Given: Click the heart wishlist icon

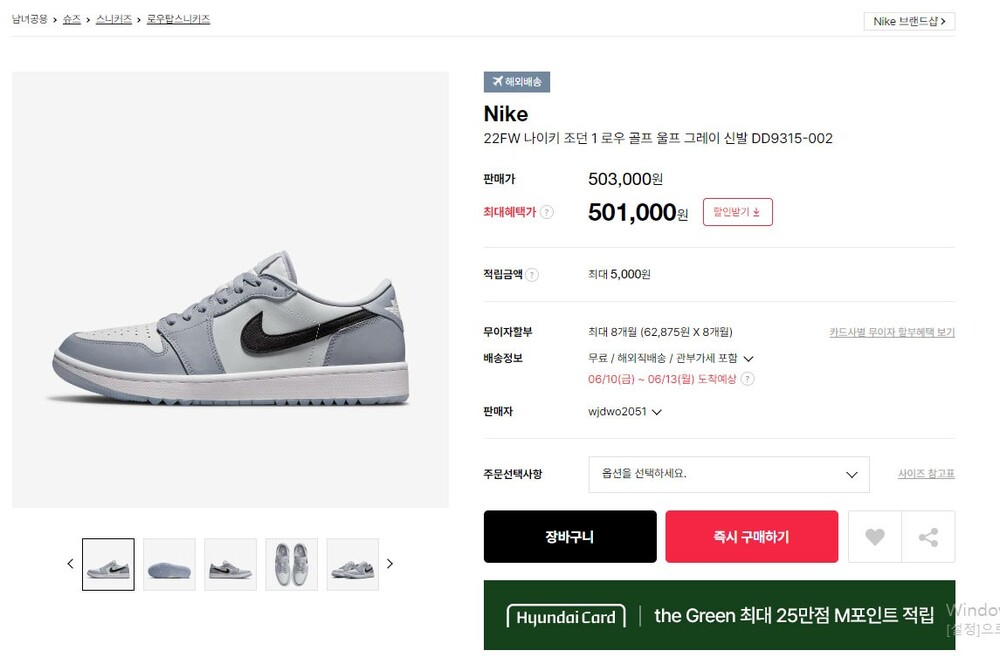Looking at the screenshot, I should [x=874, y=537].
